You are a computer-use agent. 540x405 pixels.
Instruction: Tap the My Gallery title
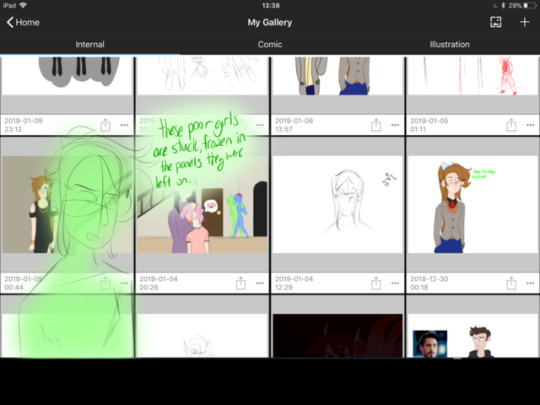tap(270, 22)
